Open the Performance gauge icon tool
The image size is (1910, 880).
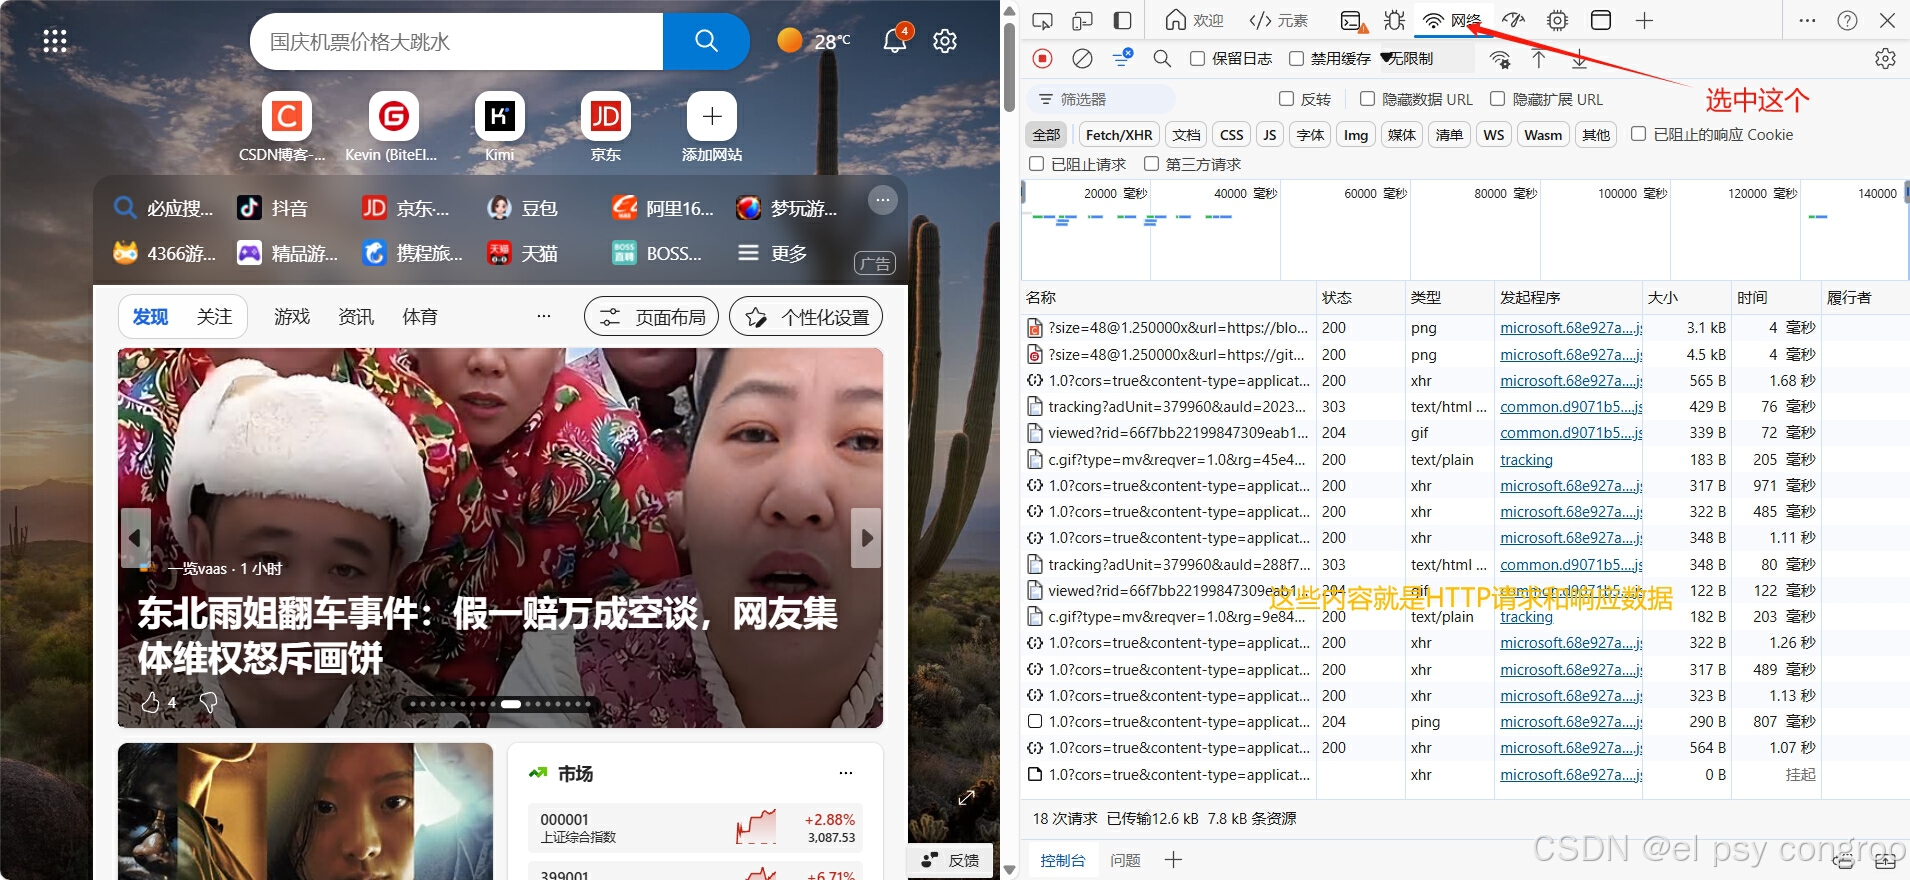[1514, 20]
